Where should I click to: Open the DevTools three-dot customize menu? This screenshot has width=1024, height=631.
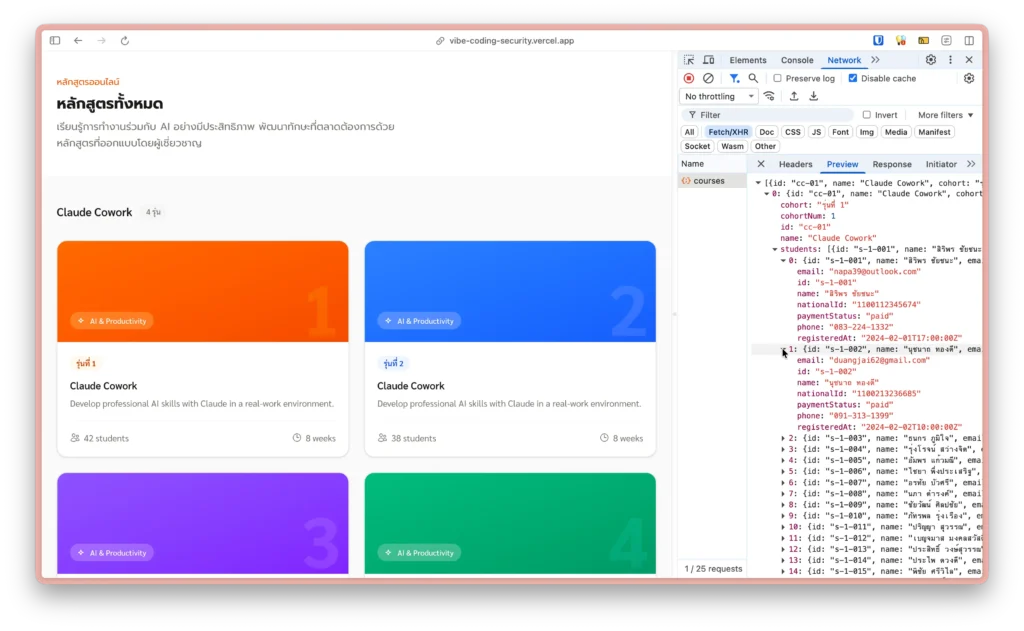[950, 60]
